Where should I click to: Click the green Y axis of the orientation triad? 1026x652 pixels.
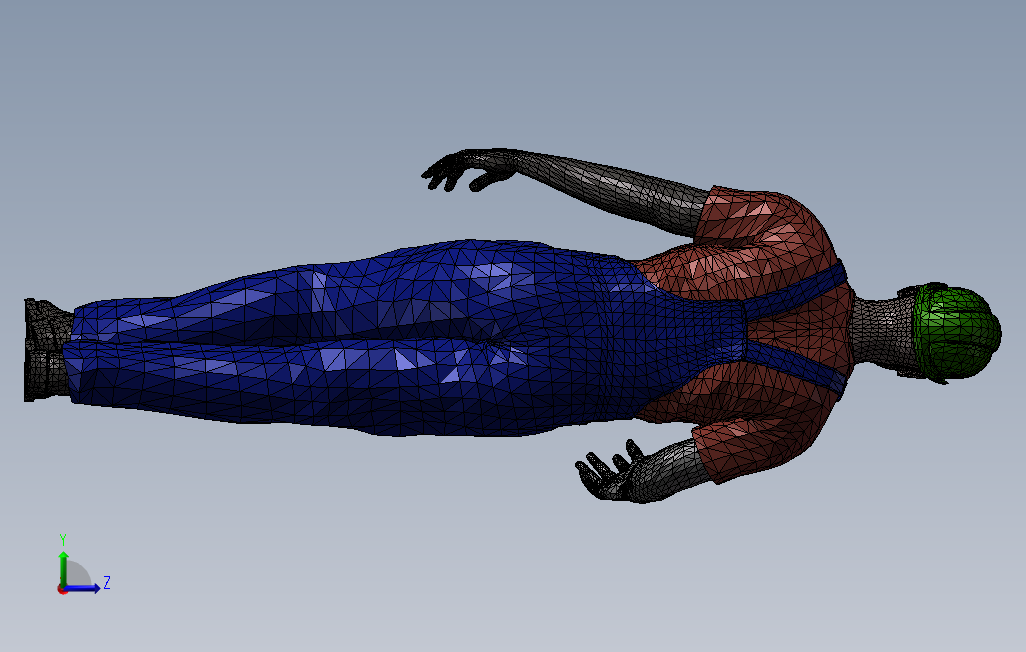tap(63, 568)
